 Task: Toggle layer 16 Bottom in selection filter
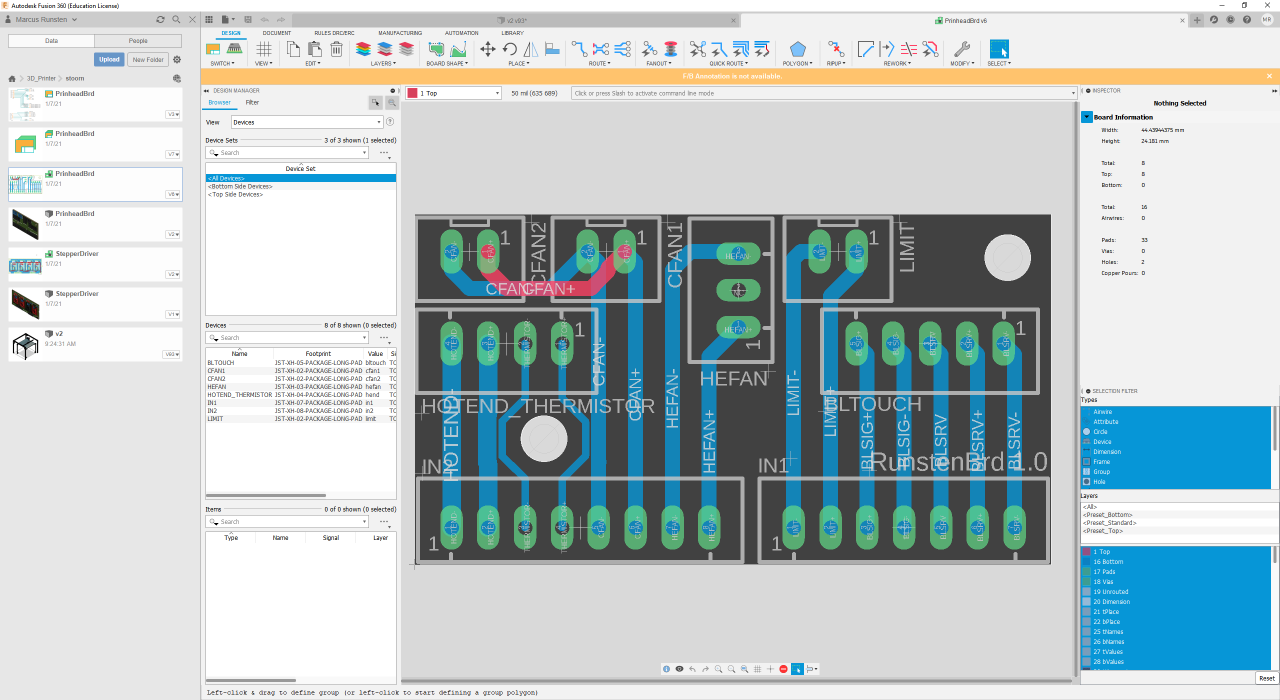click(x=1176, y=561)
